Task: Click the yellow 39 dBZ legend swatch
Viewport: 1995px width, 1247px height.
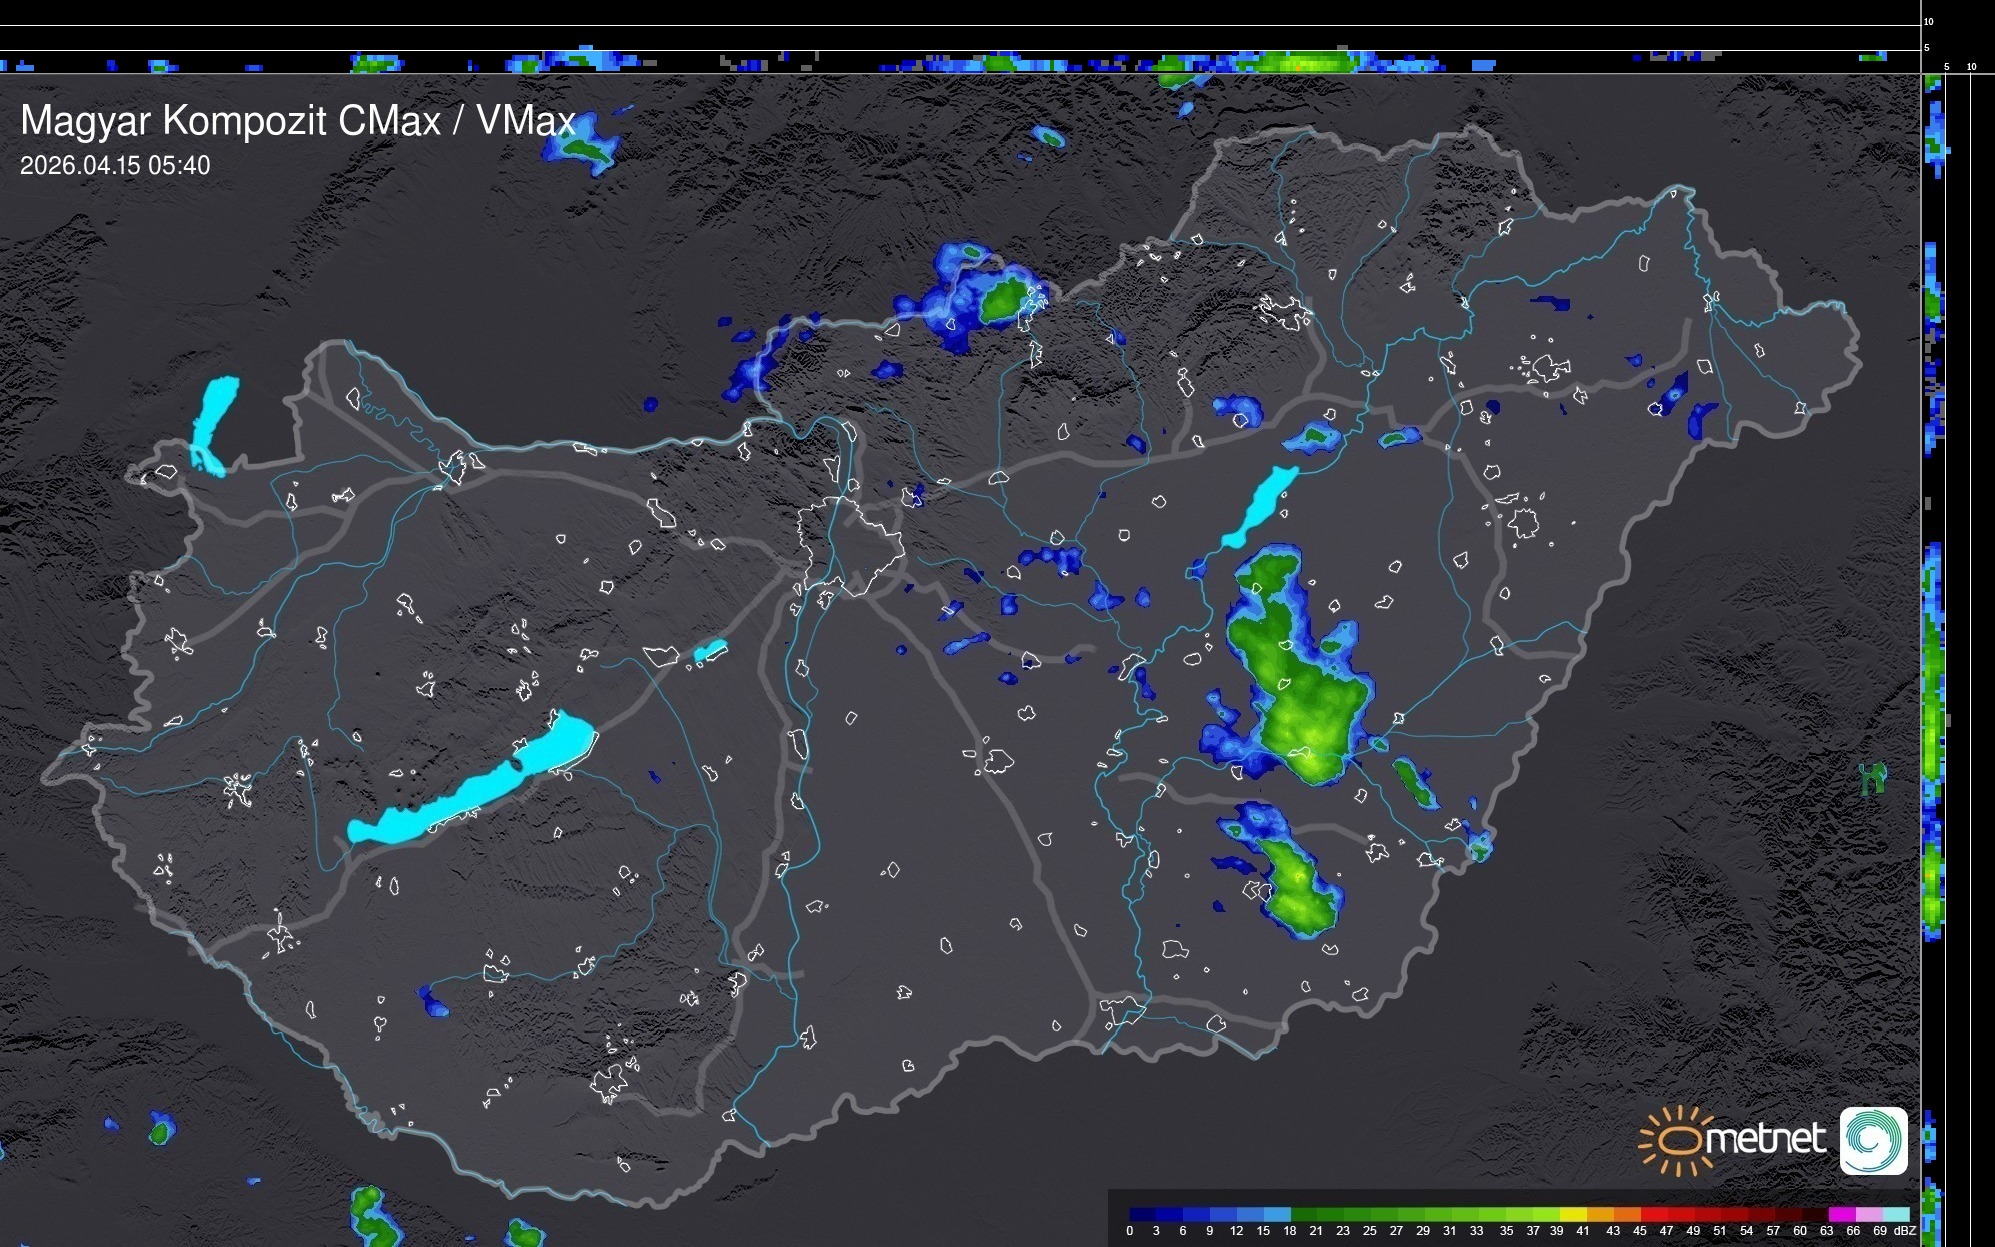Action: point(1573,1214)
